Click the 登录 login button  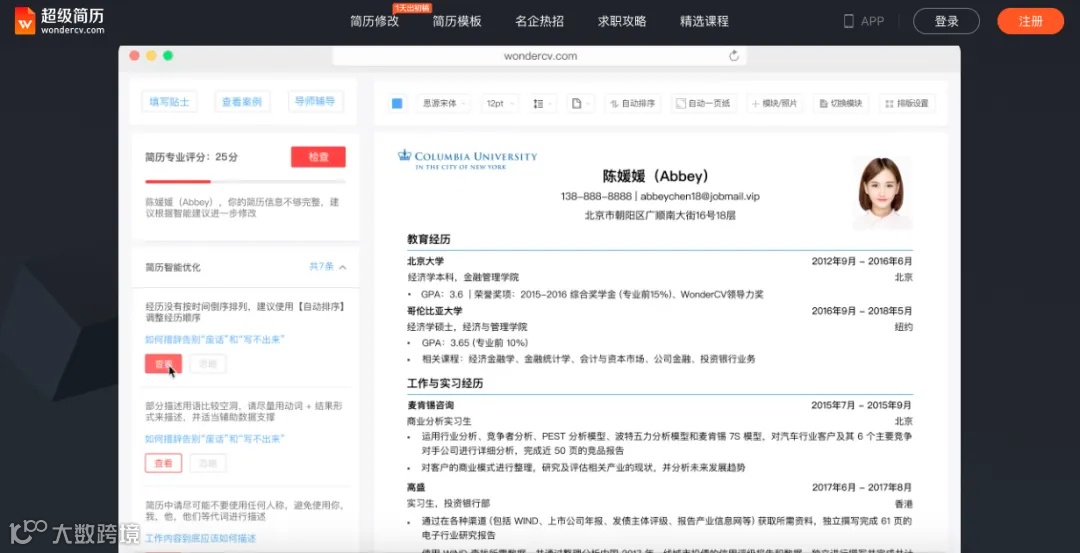coord(946,21)
